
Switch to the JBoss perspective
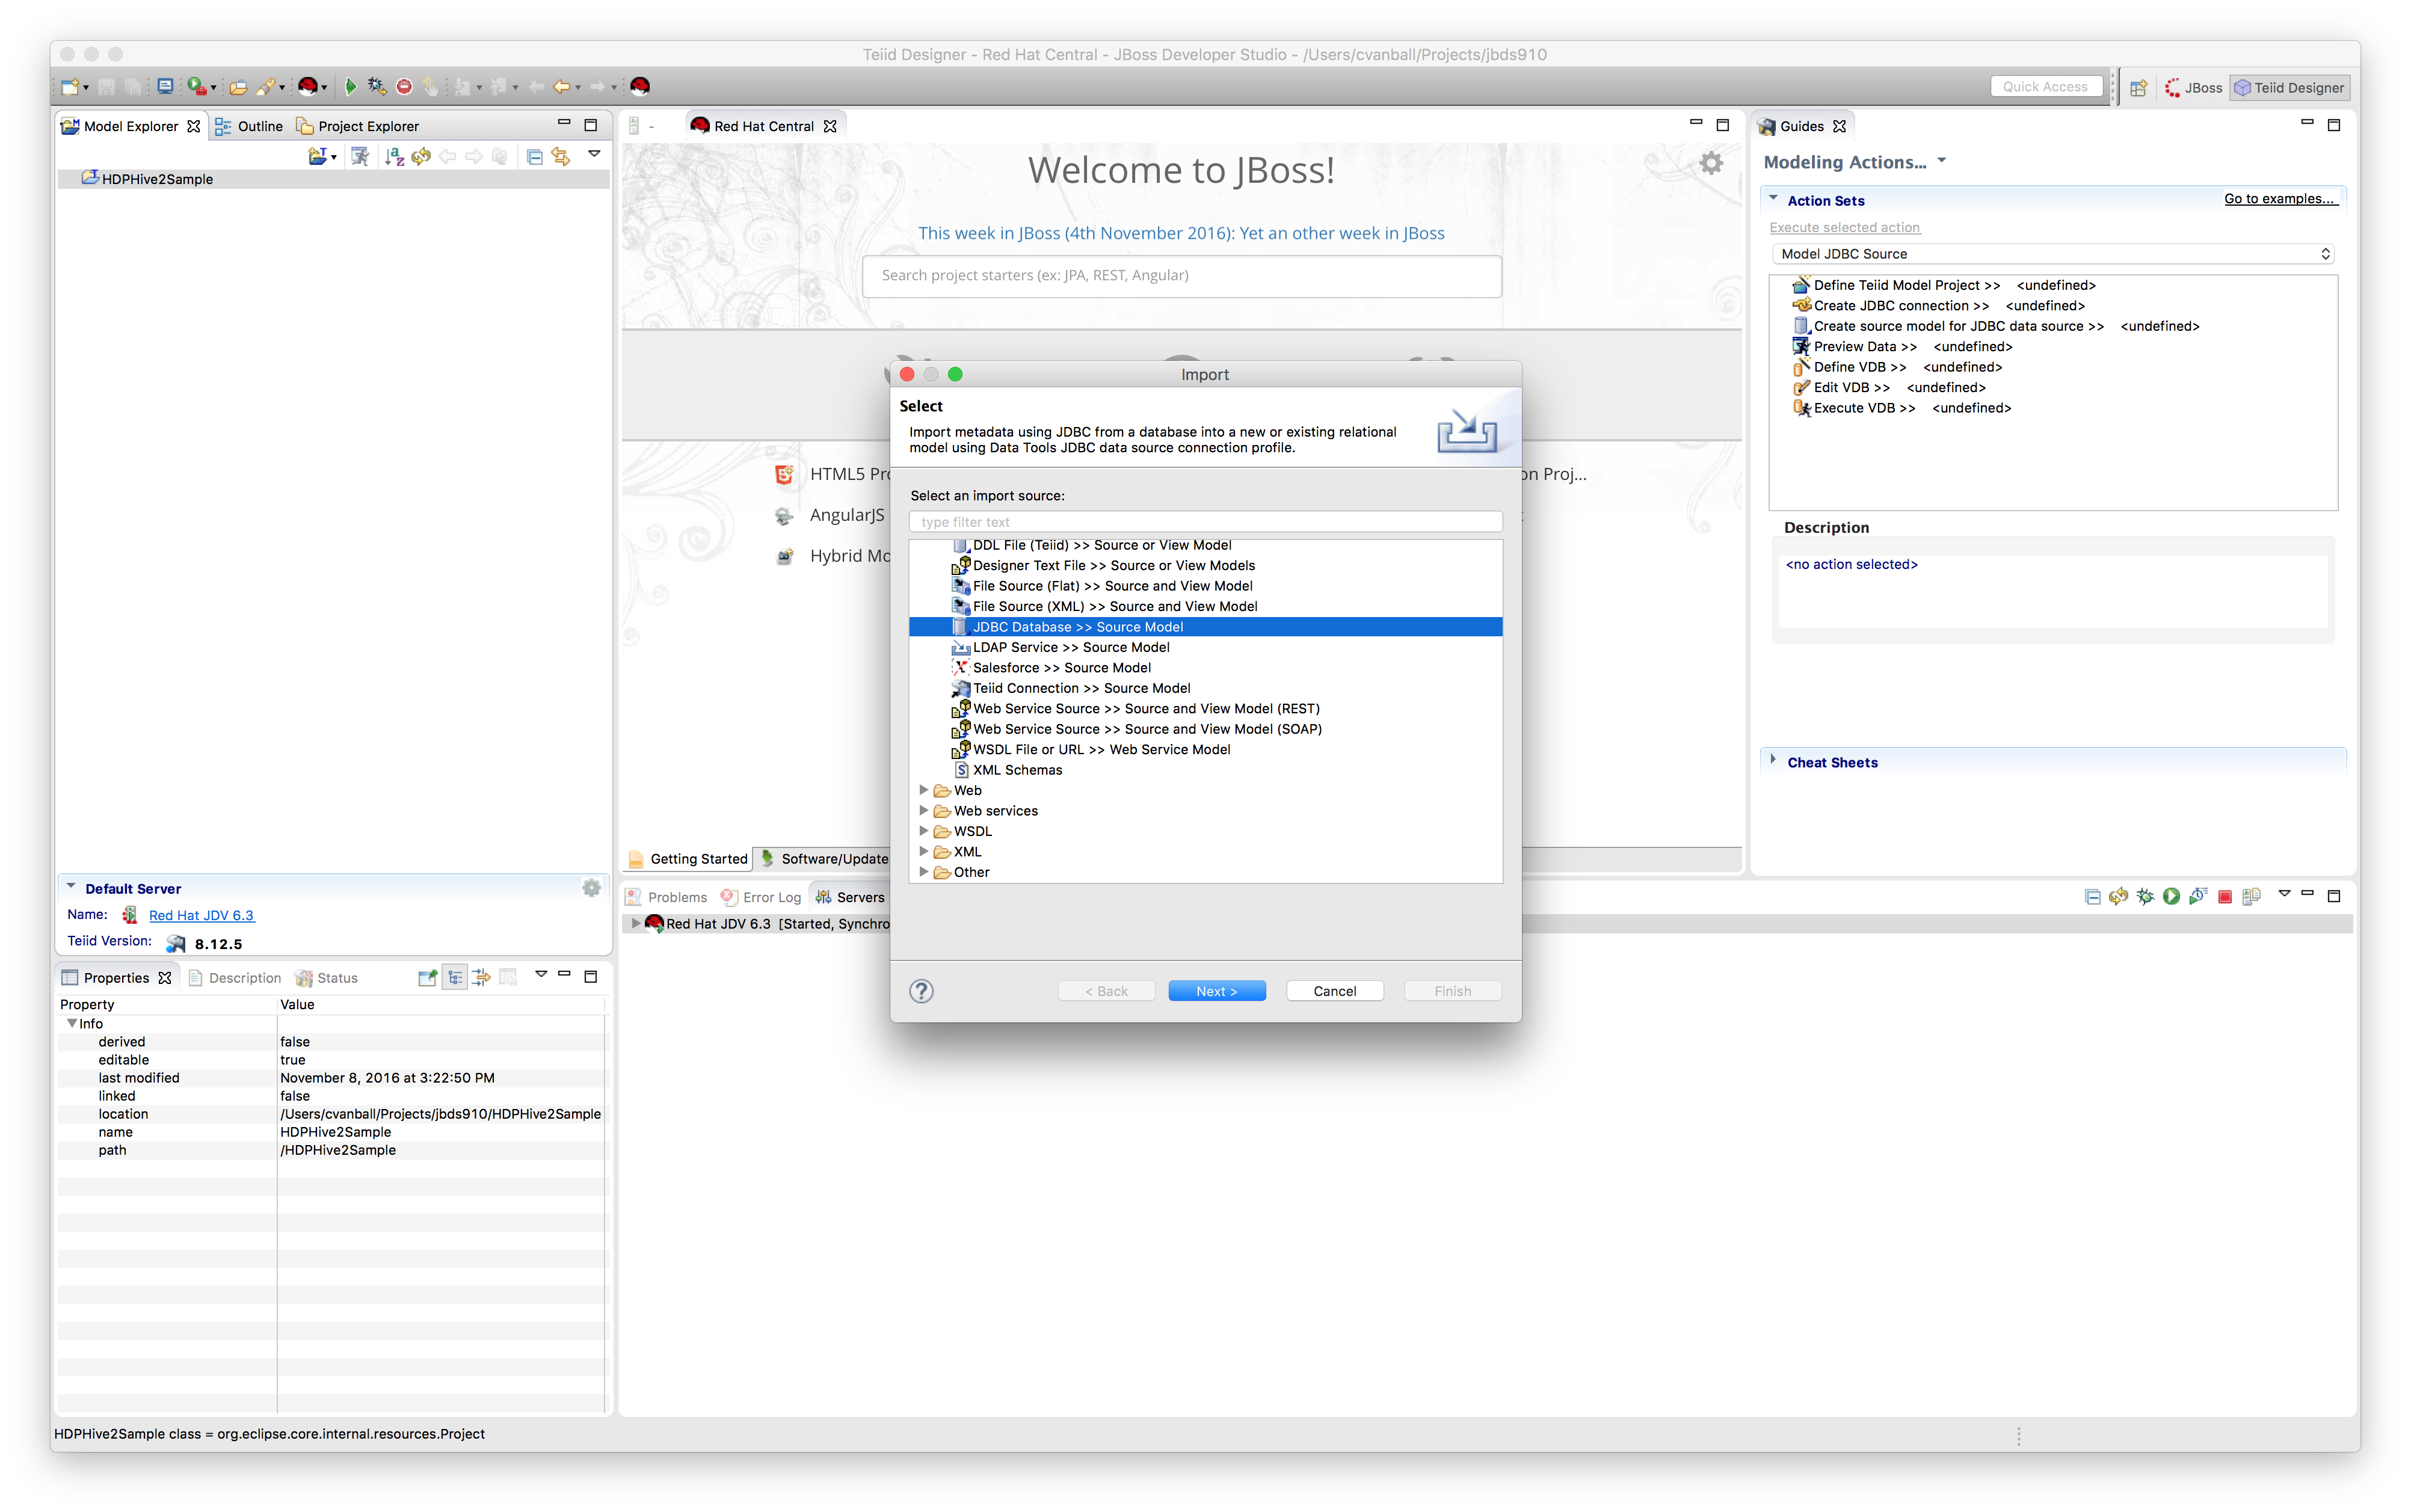[x=2193, y=88]
